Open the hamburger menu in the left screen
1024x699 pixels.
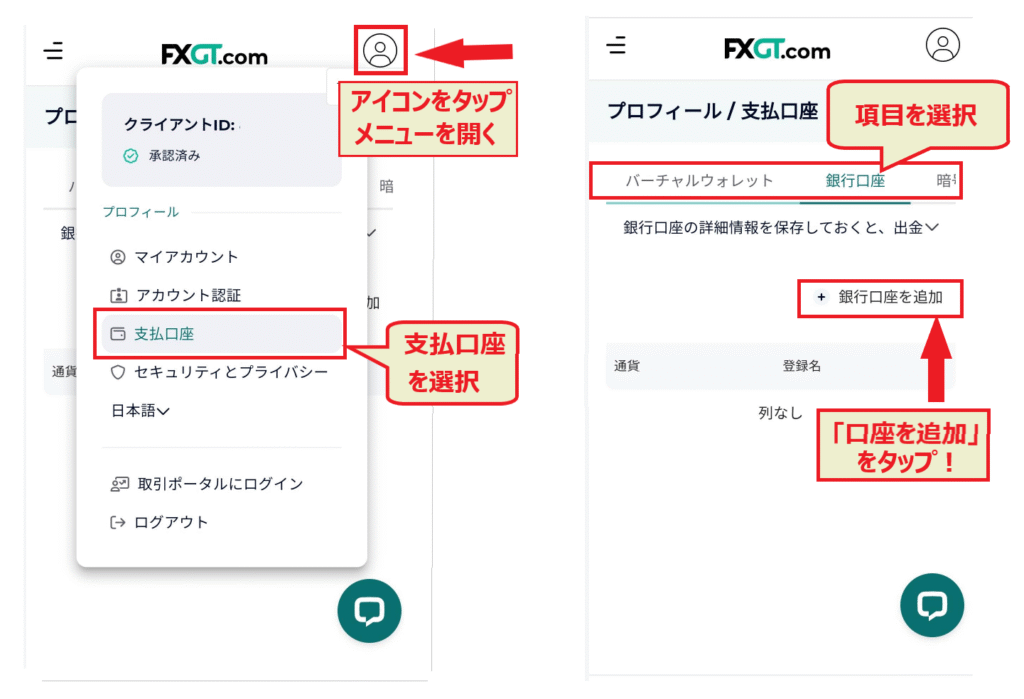coord(54,51)
